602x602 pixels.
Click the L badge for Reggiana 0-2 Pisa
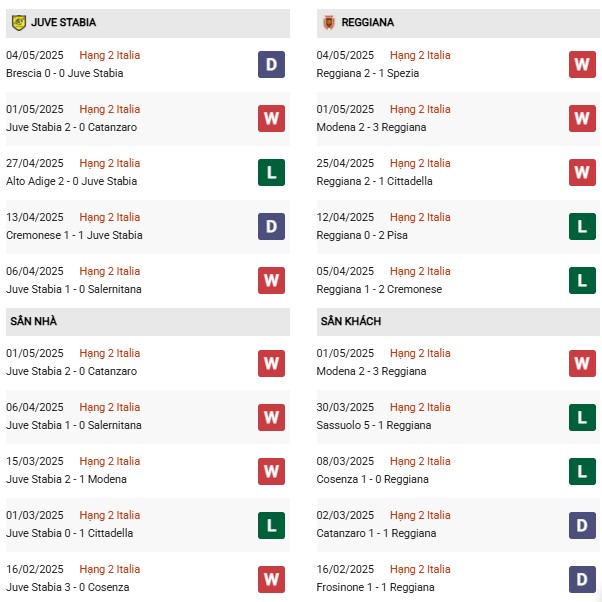coord(582,227)
